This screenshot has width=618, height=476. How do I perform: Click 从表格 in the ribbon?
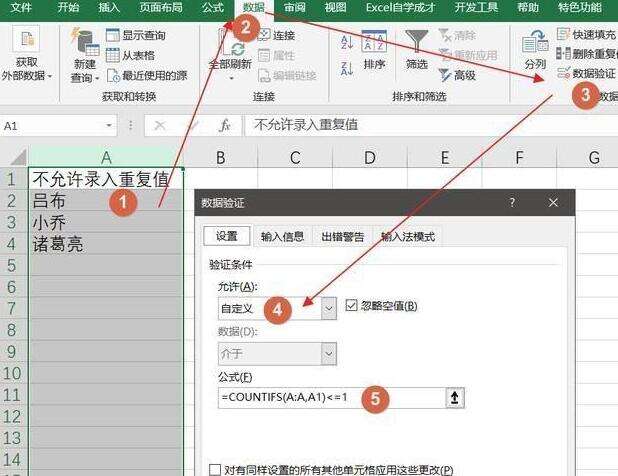pyautogui.click(x=130, y=55)
